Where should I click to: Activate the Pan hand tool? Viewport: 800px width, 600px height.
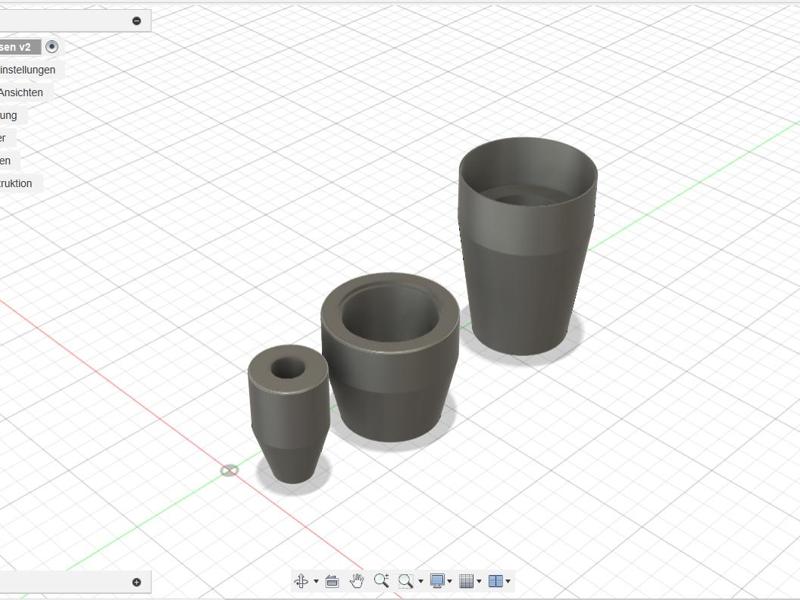(357, 580)
